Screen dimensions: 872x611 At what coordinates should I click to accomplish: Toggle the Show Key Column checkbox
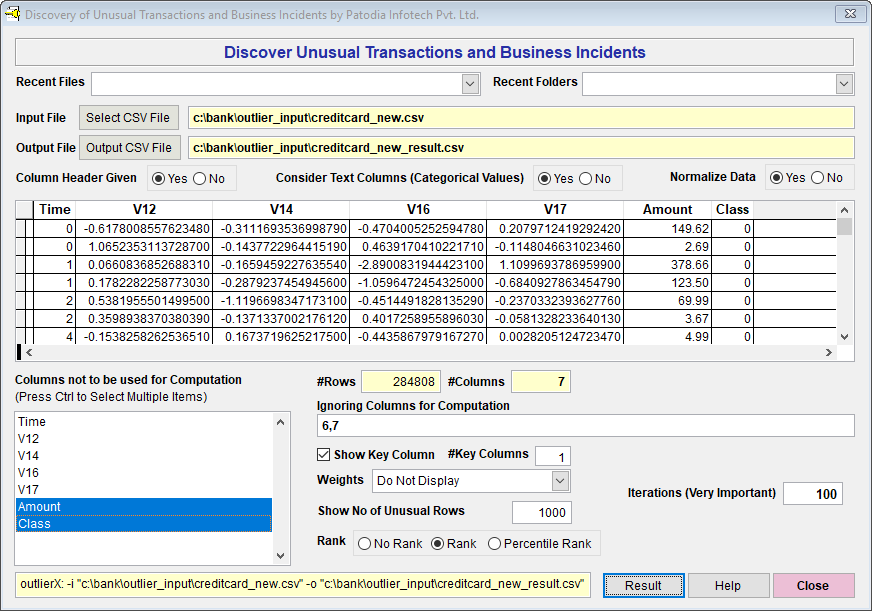tap(324, 455)
